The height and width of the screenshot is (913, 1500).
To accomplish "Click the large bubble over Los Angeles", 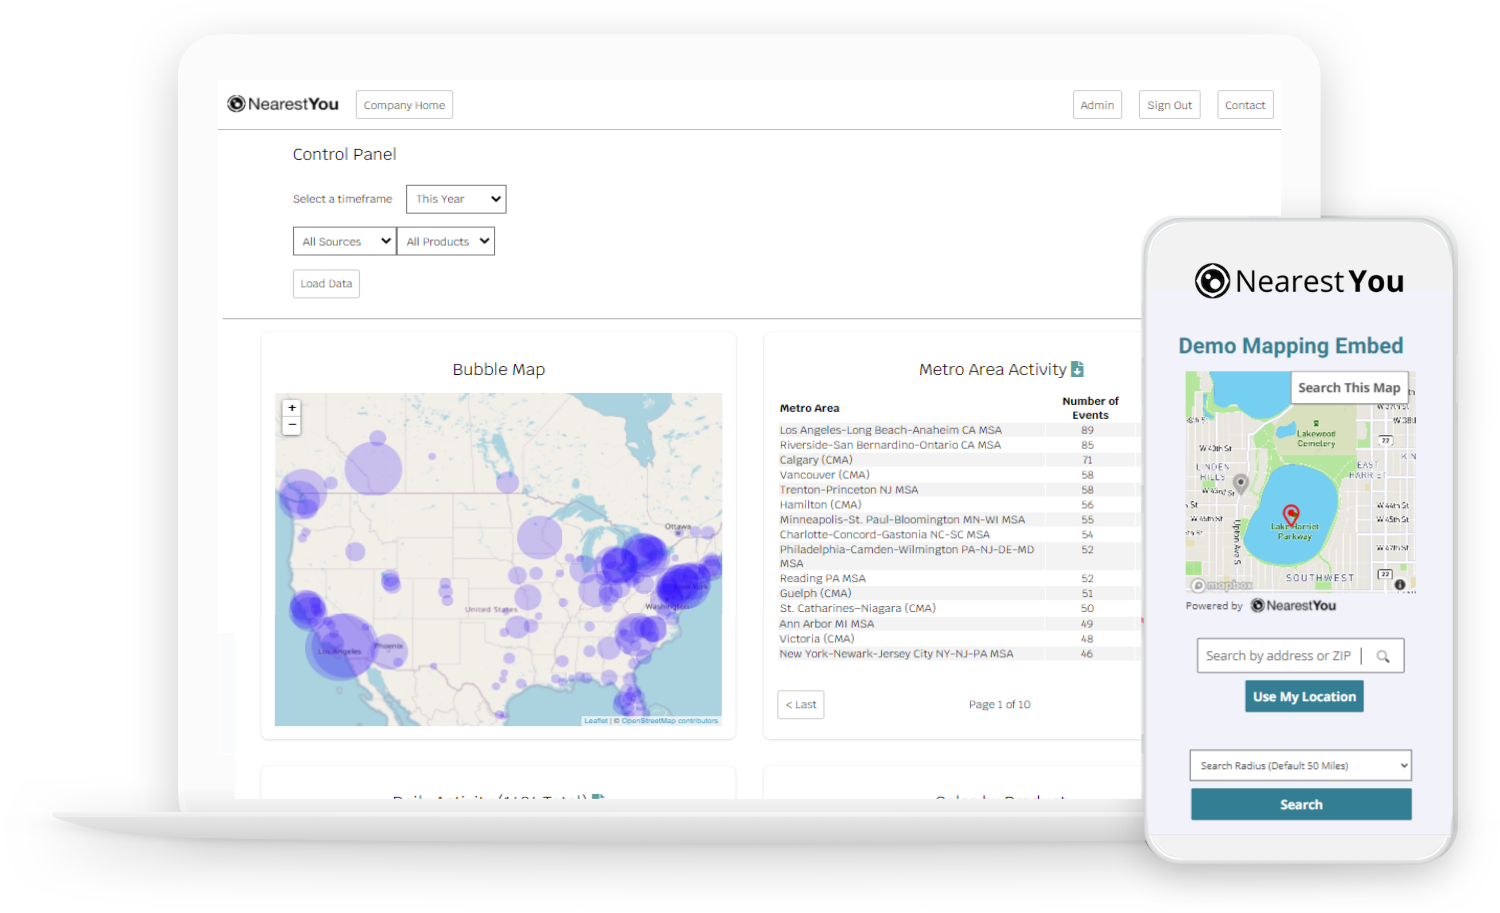I will coord(341,647).
